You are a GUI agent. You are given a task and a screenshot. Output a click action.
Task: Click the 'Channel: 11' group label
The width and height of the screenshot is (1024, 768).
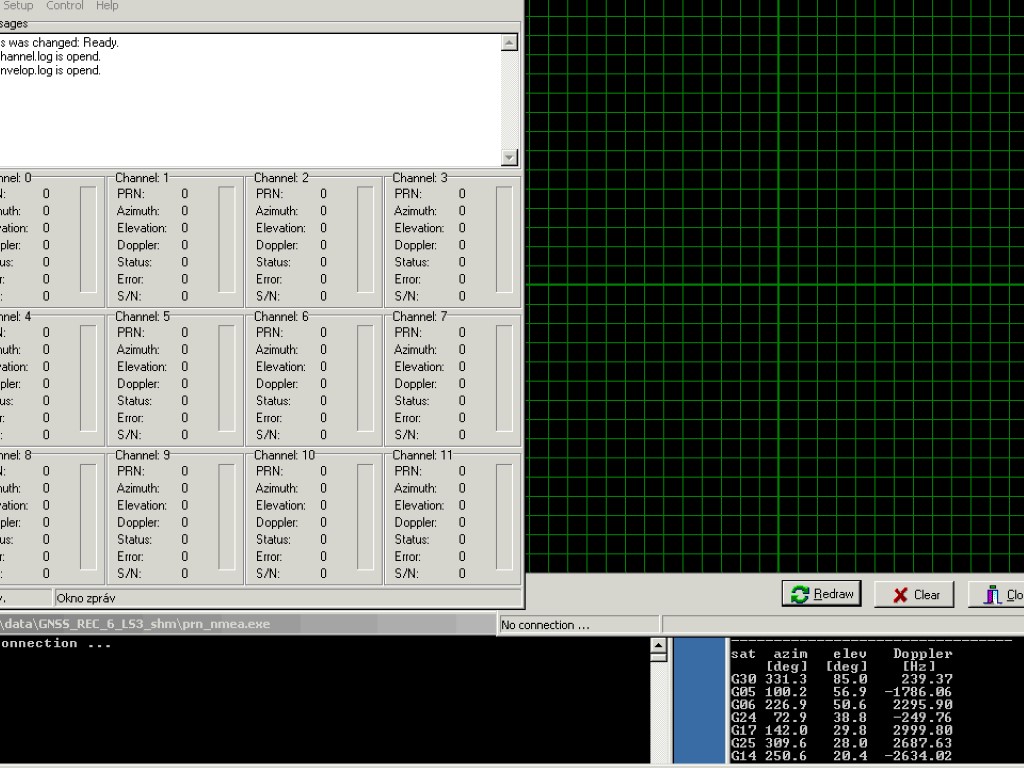pos(423,455)
